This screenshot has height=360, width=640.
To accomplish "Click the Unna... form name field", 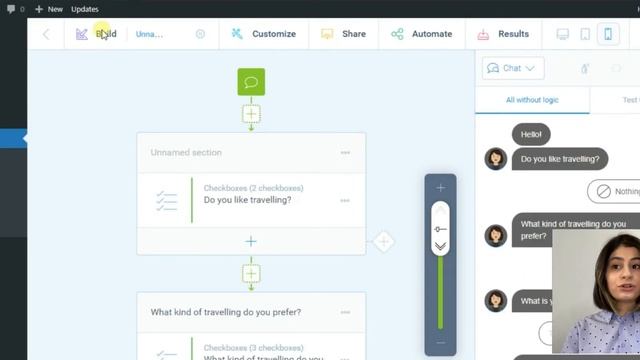I will [149, 34].
